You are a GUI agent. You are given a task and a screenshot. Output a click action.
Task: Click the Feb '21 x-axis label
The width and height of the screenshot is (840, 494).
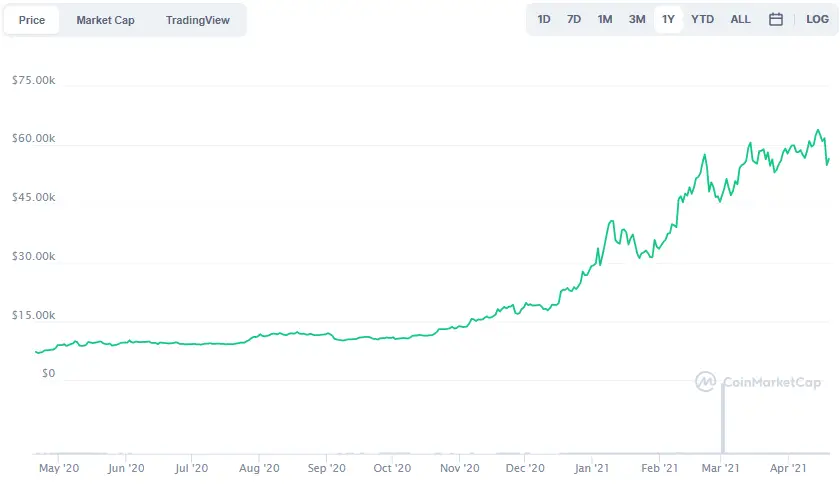click(659, 468)
